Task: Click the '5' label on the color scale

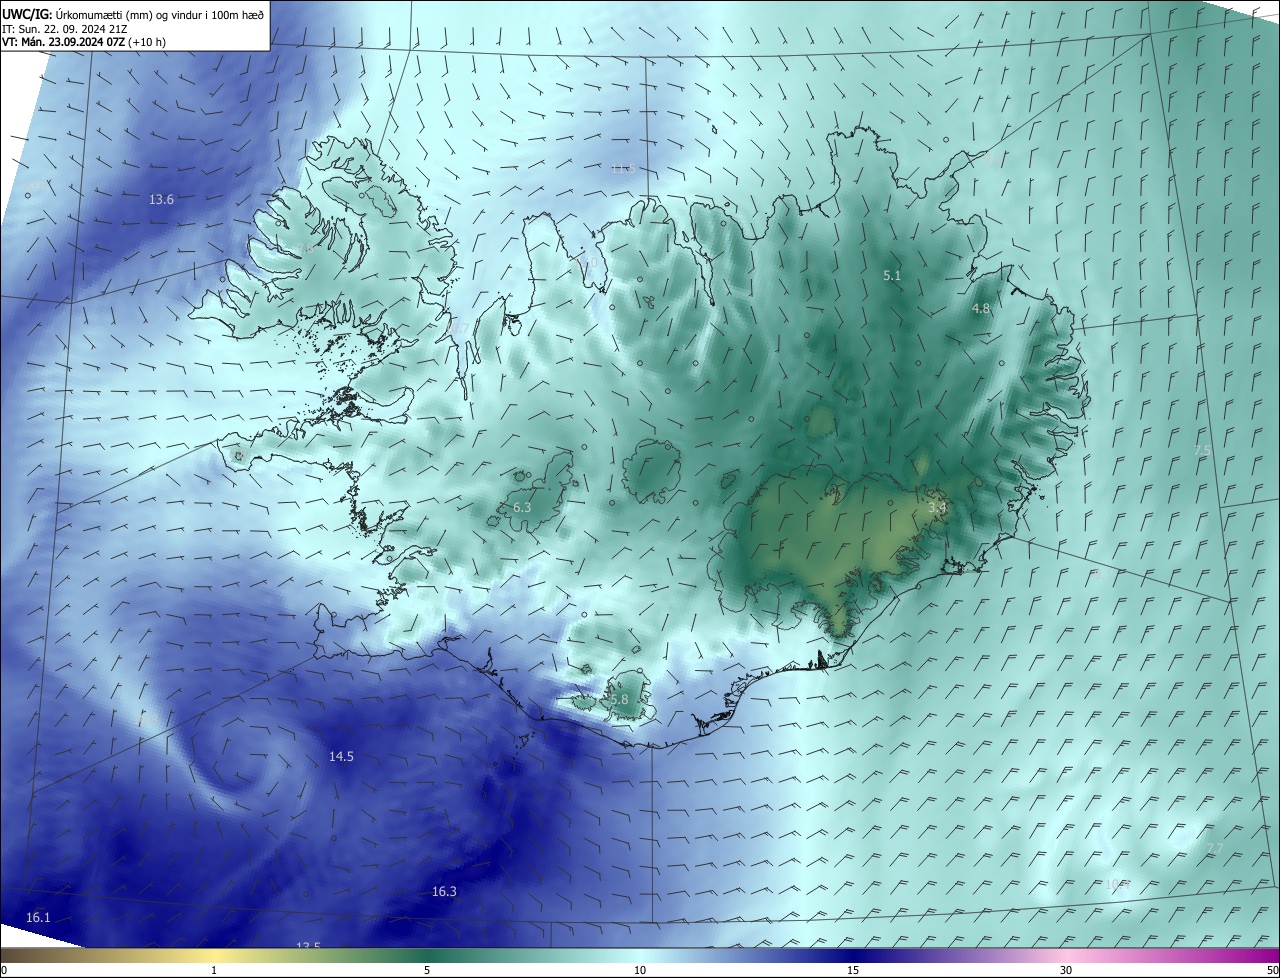Action: tap(427, 971)
